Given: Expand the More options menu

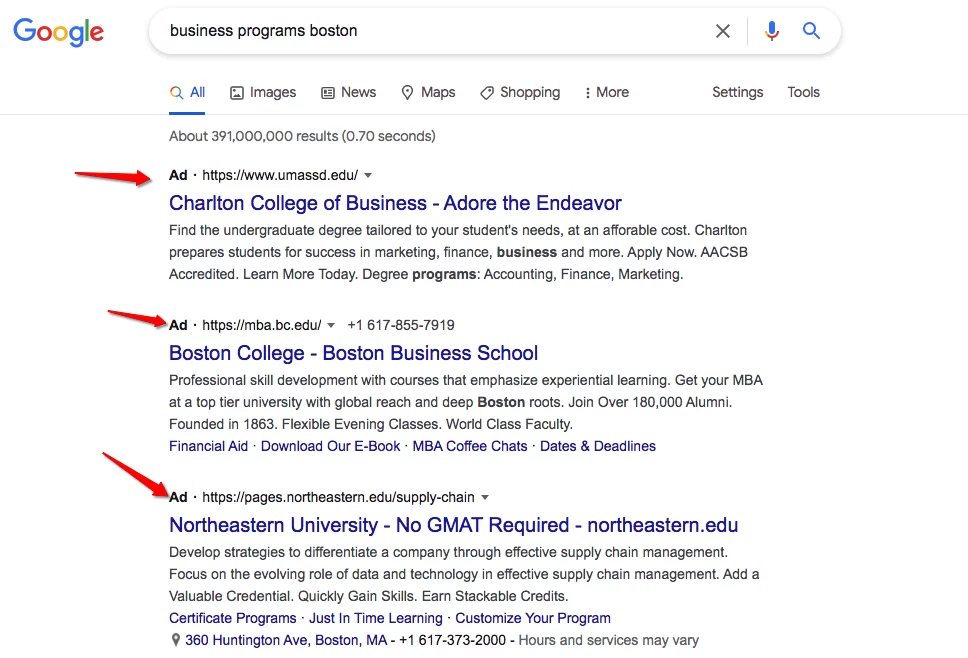Looking at the screenshot, I should (606, 93).
